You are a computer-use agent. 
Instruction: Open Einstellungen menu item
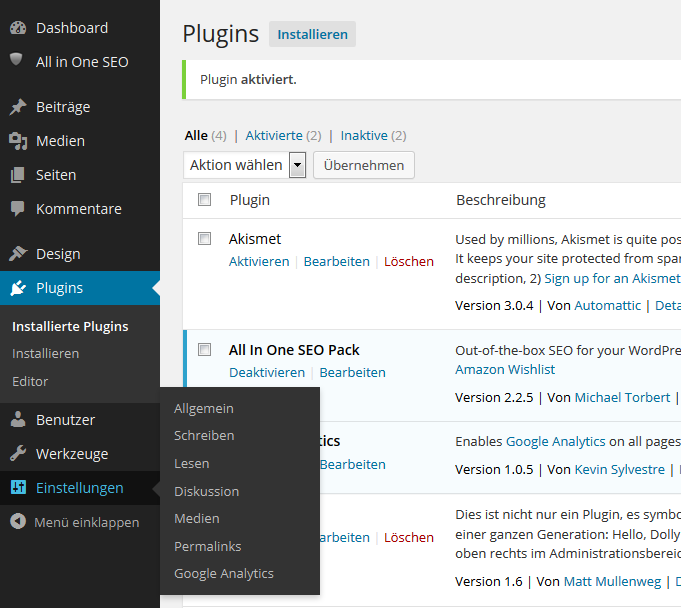(80, 487)
